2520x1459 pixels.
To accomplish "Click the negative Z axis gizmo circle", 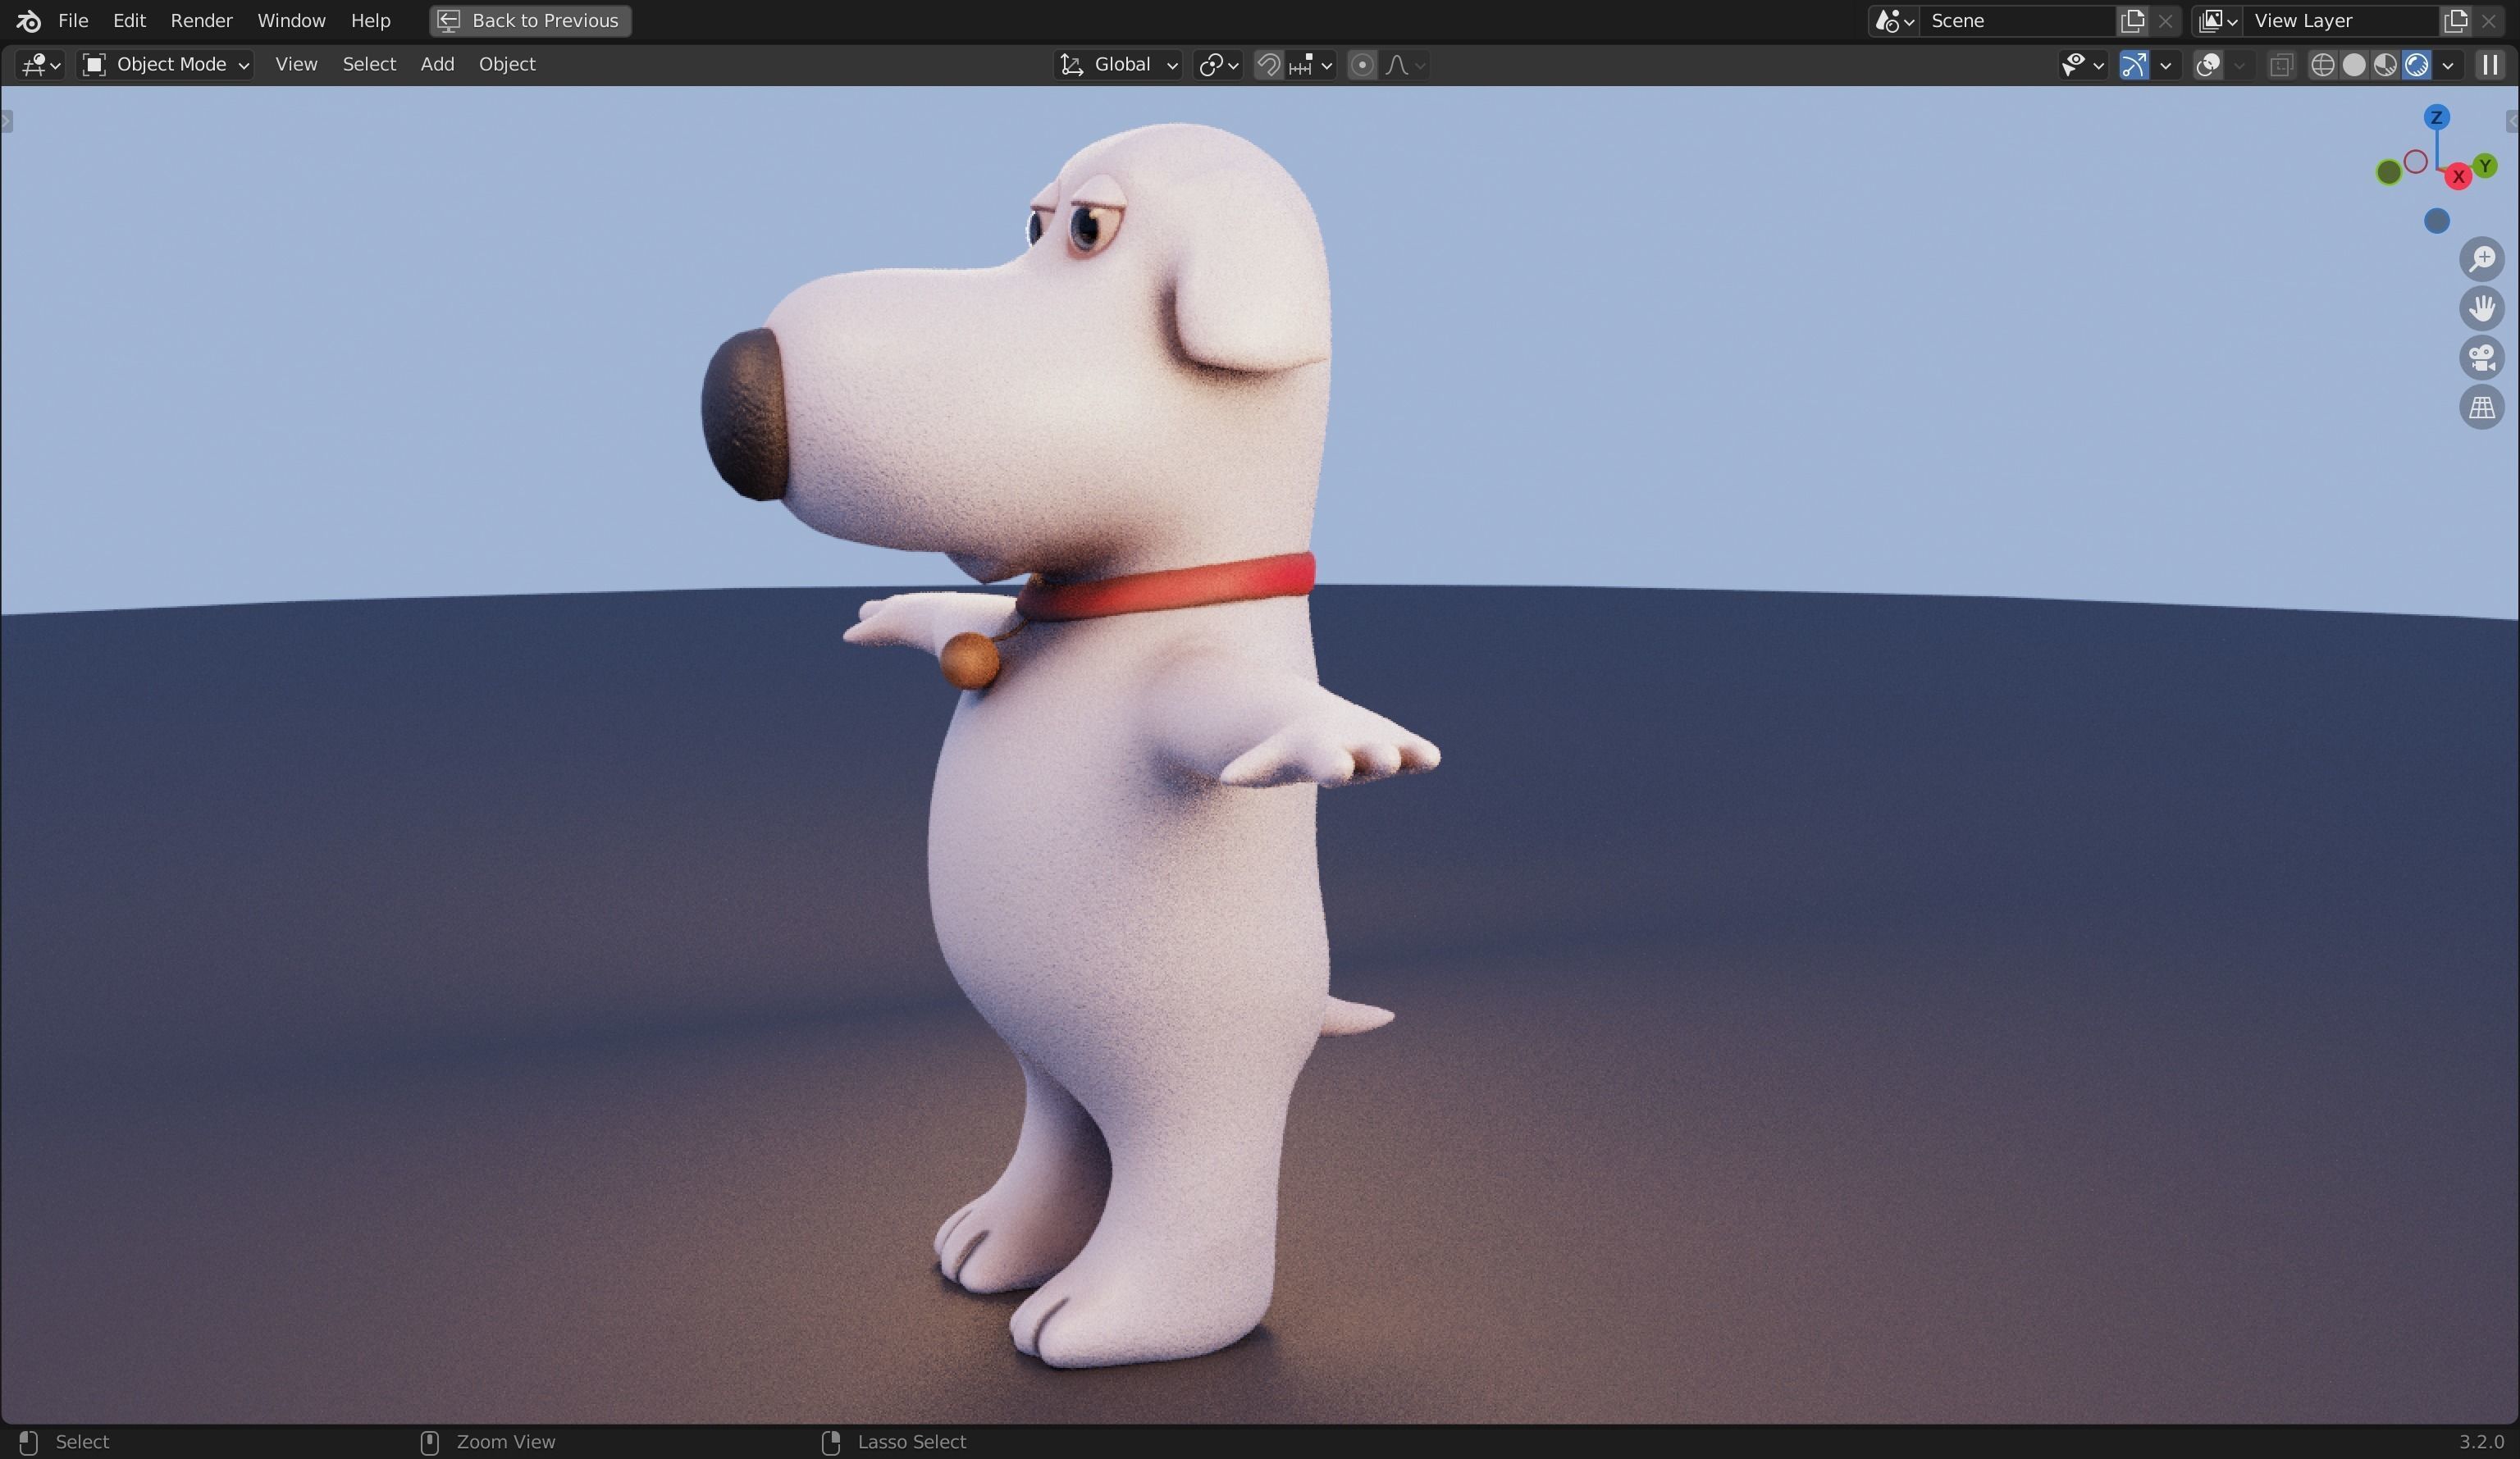I will tap(2437, 221).
